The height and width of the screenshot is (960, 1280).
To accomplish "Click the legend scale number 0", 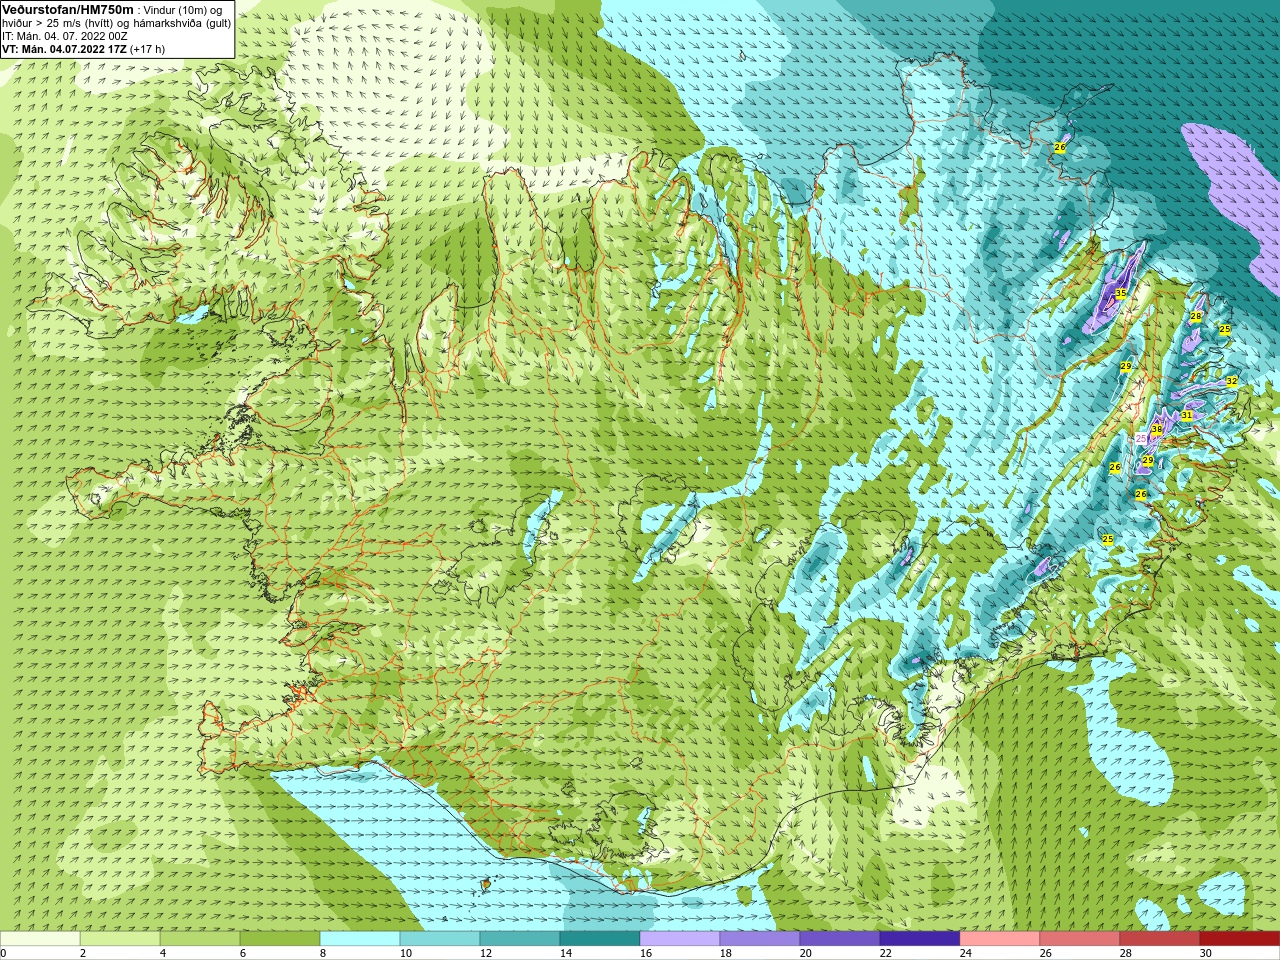I will click(x=4, y=953).
